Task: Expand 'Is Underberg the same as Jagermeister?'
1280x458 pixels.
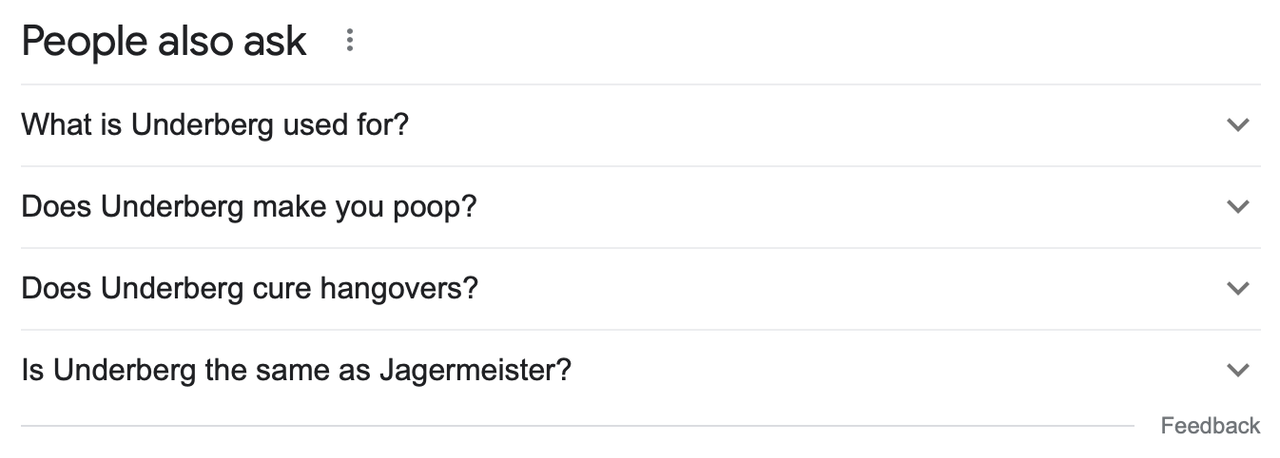Action: 640,371
